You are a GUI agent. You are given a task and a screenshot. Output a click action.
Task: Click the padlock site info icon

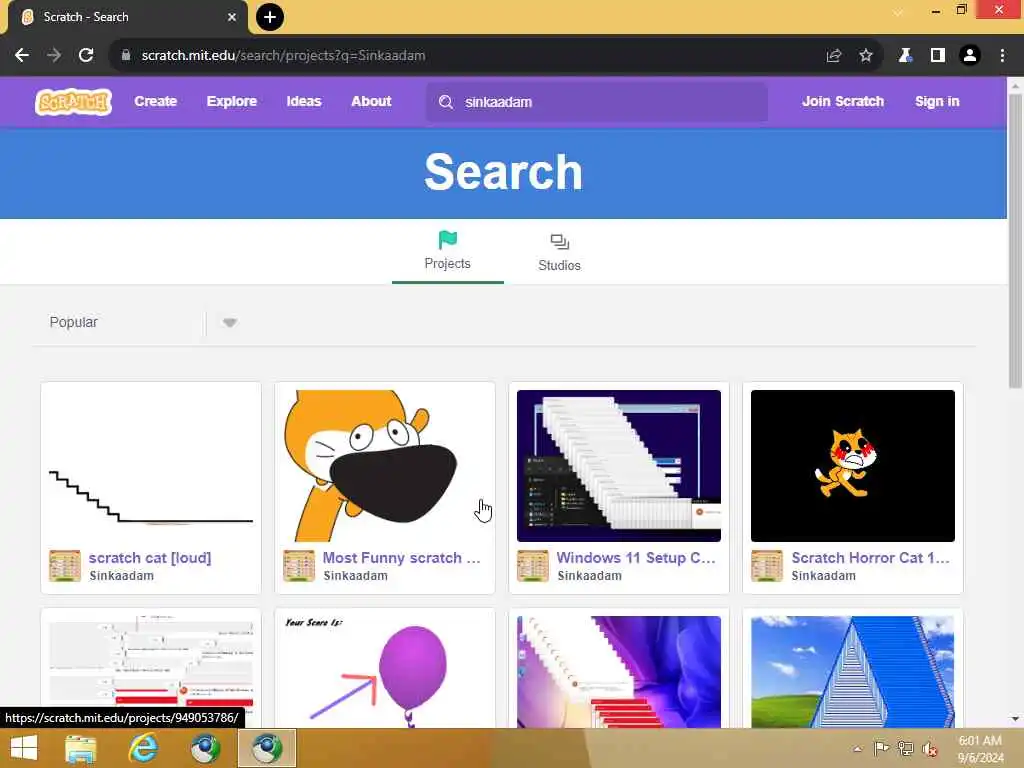pyautogui.click(x=126, y=56)
